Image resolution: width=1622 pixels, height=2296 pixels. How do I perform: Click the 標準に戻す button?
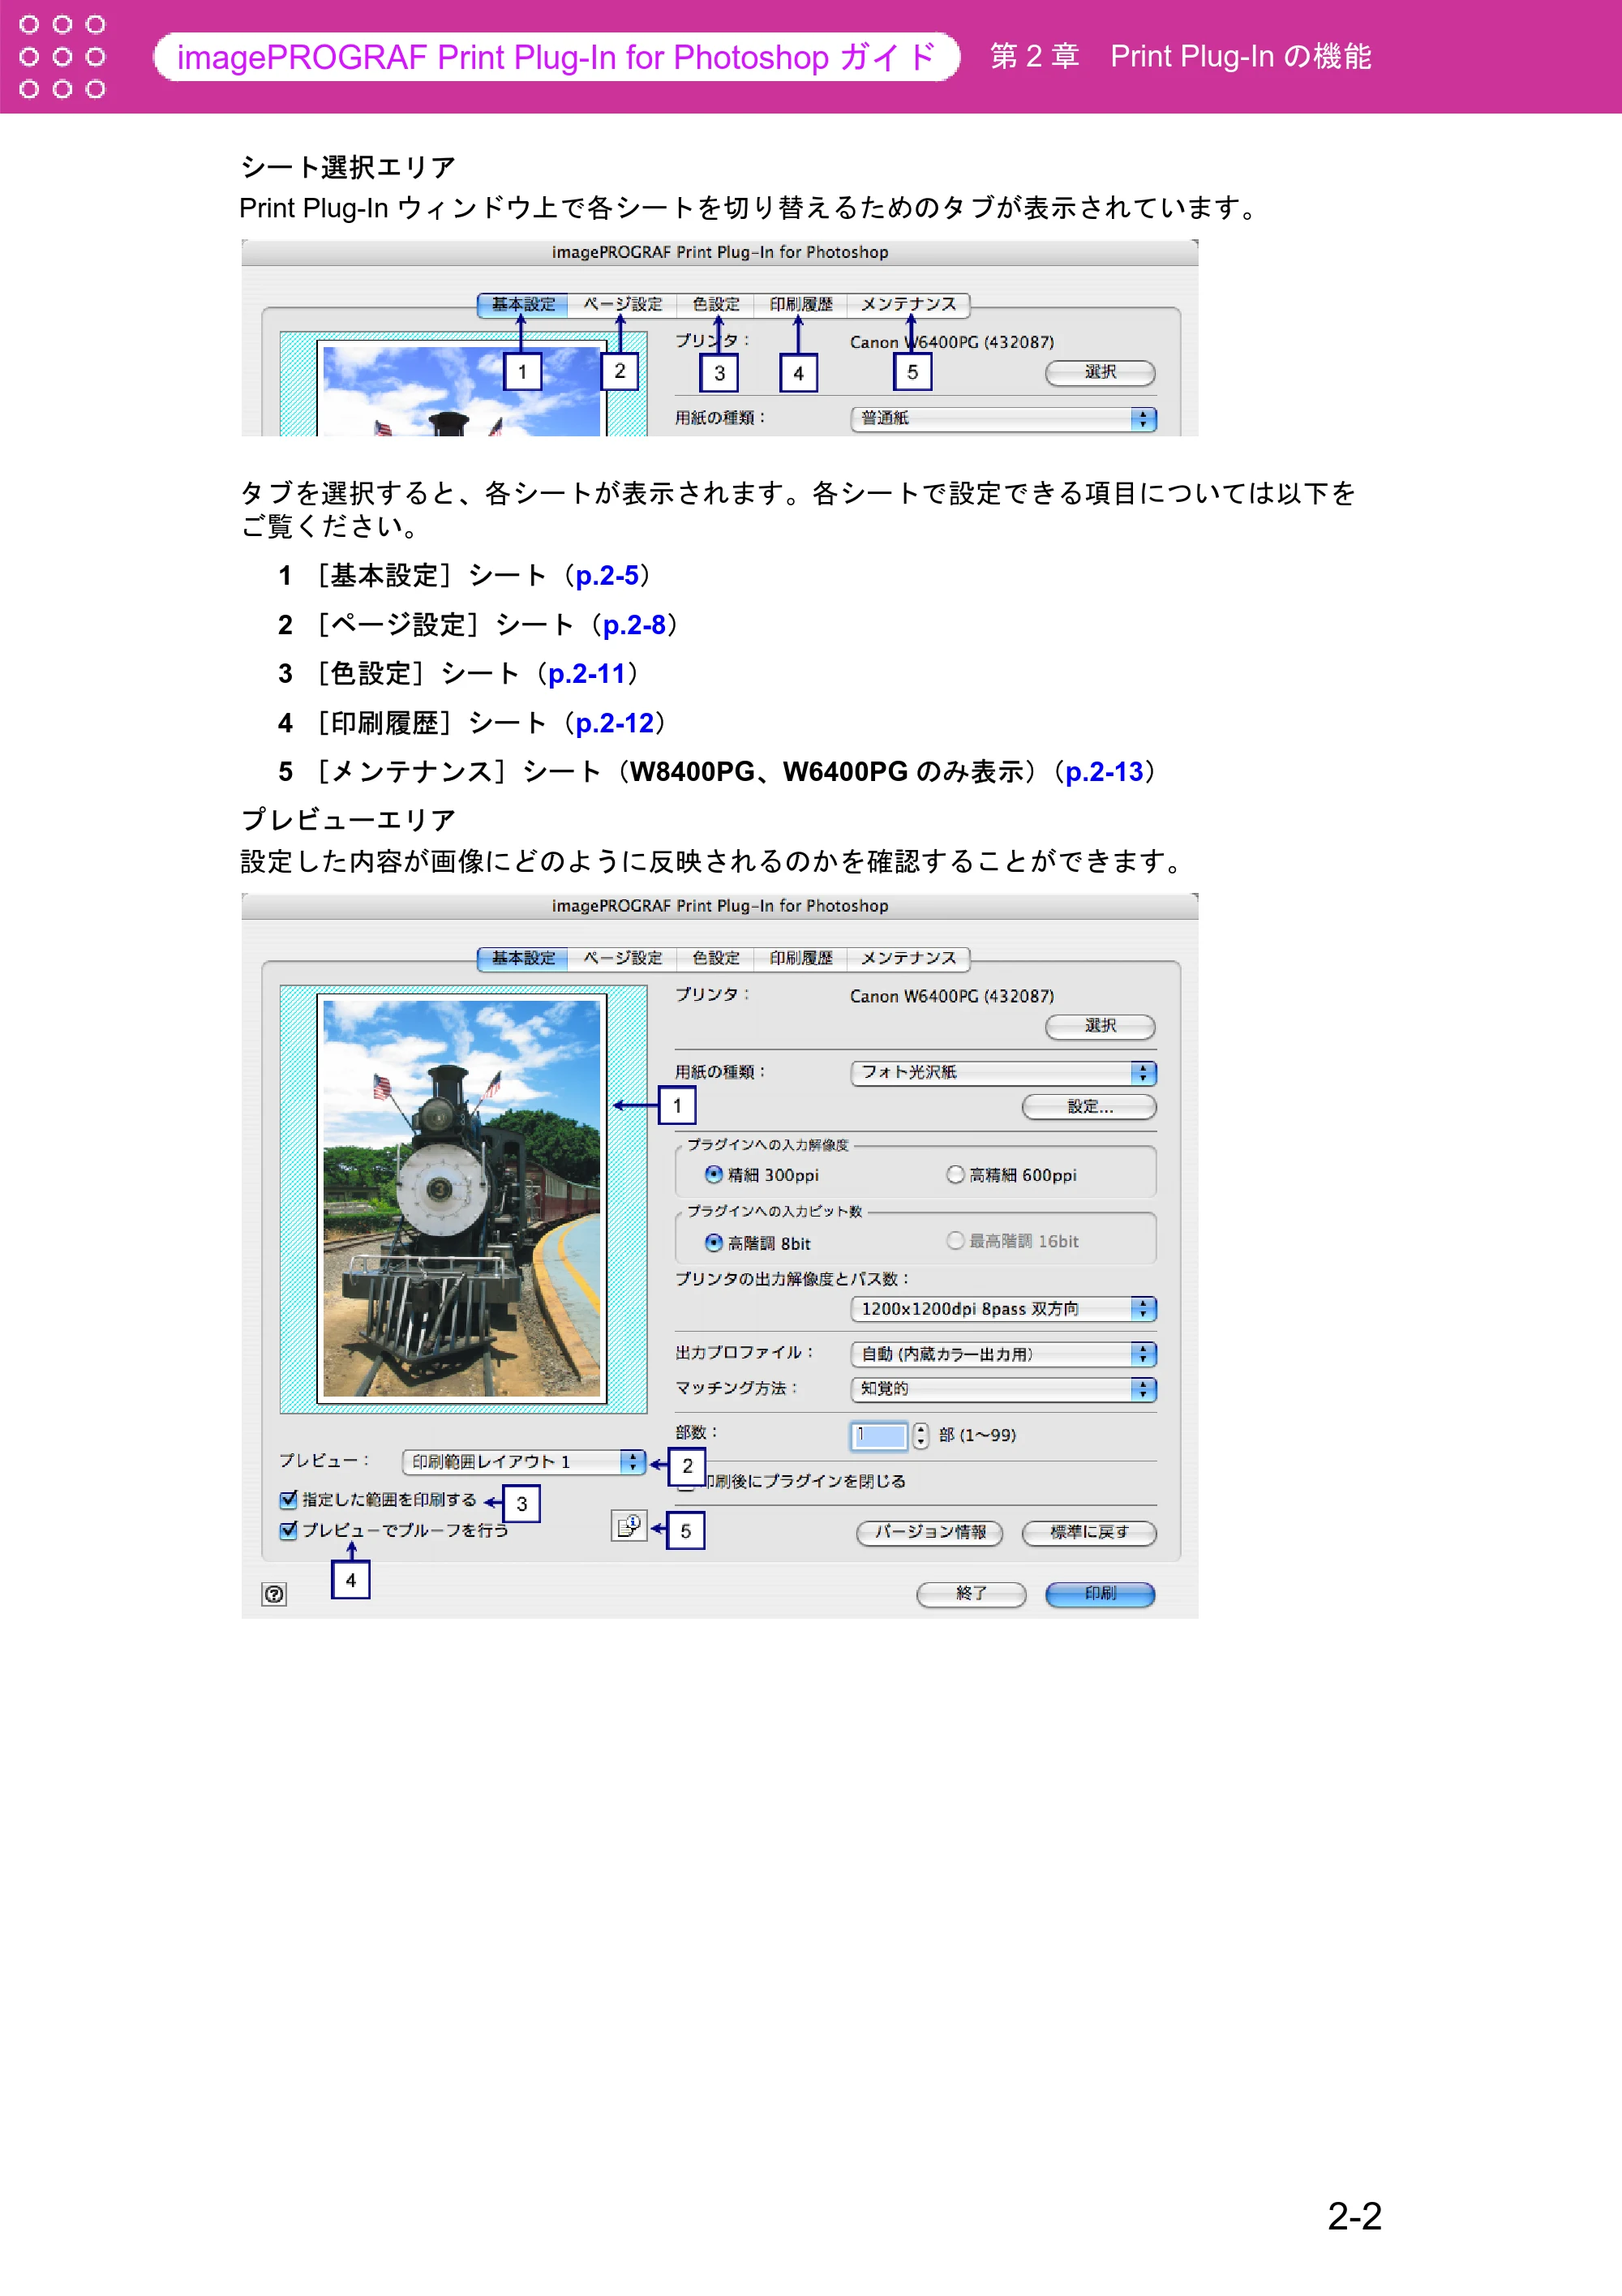1089,1532
